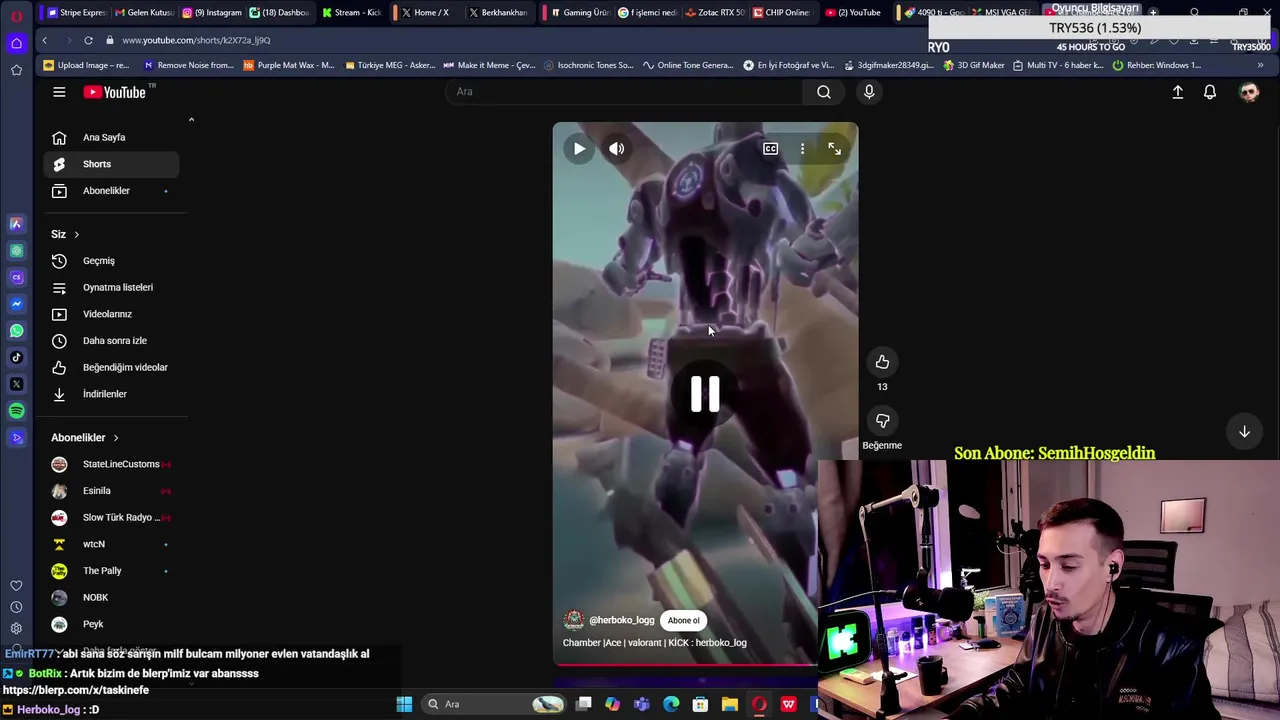Click play button at top of short

579,149
